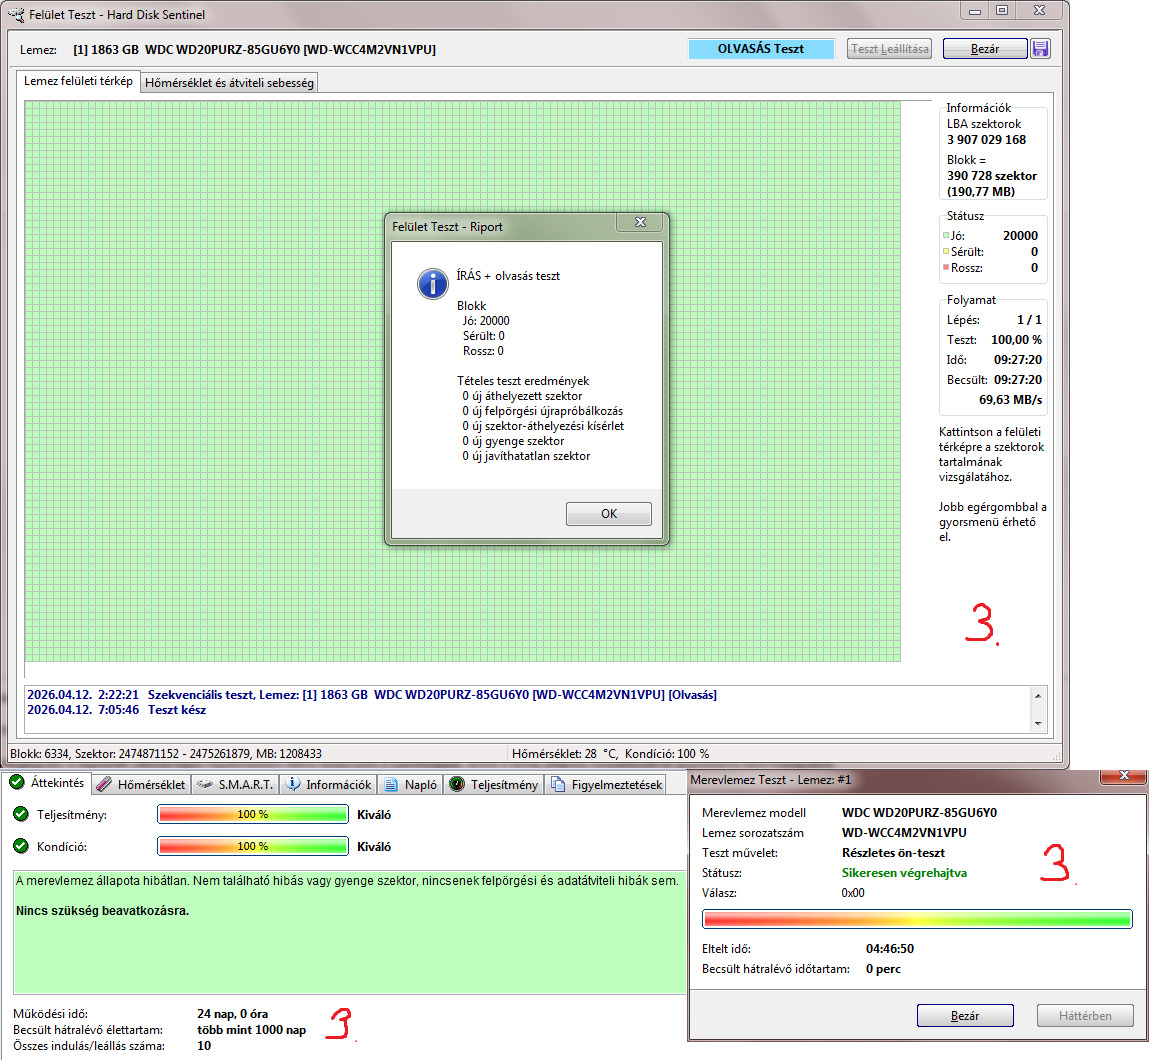Maximize the Felület Teszt window
The height and width of the screenshot is (1060, 1150).
point(1002,10)
